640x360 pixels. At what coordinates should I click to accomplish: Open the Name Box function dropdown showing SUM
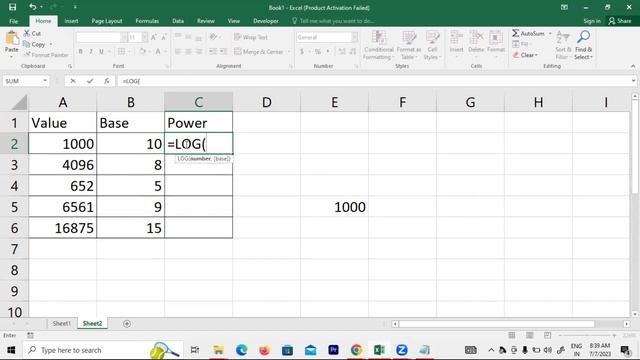point(45,81)
